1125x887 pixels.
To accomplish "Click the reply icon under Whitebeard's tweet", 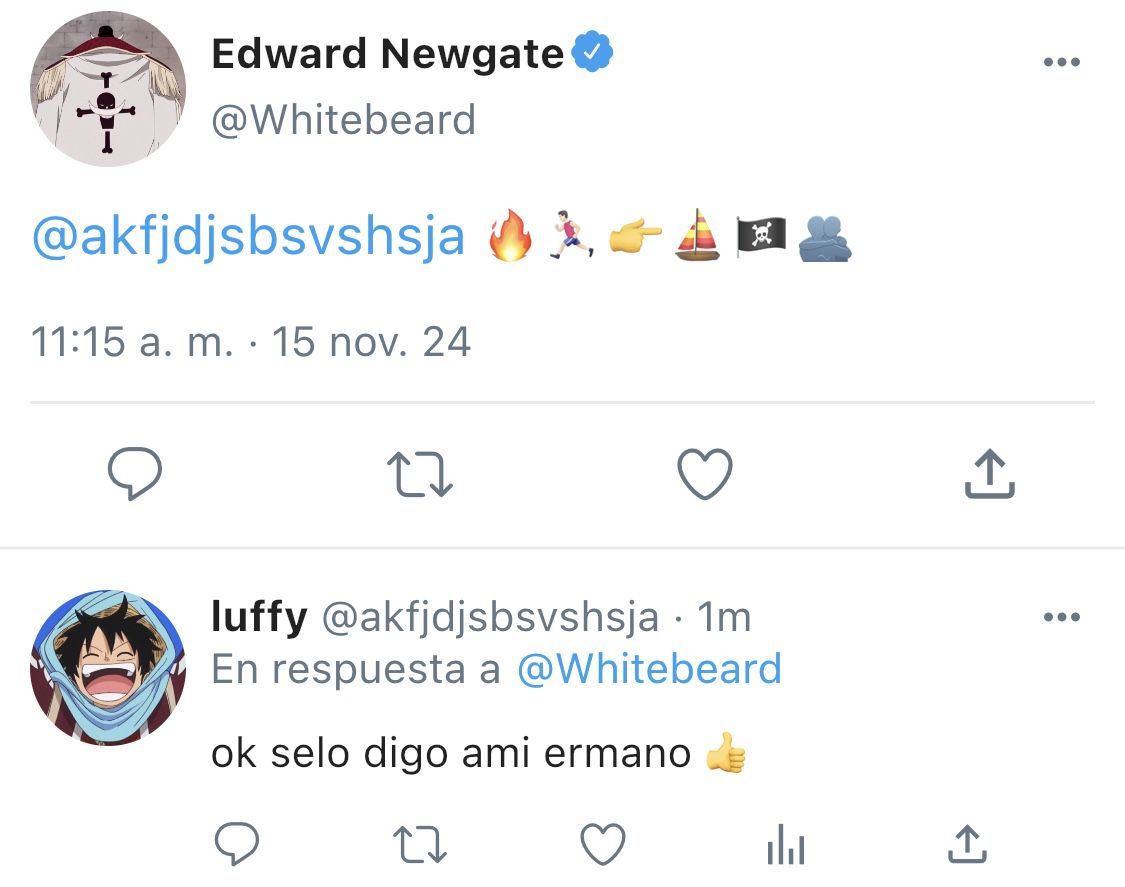I will 135,474.
